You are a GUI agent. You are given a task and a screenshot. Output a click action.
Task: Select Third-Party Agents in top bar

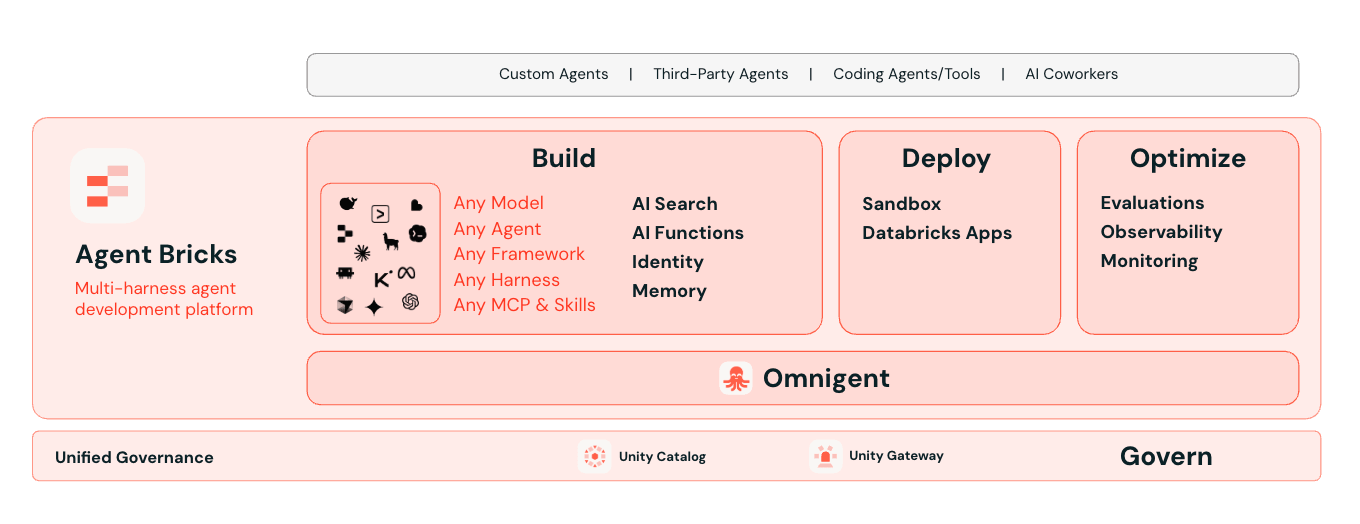[721, 74]
